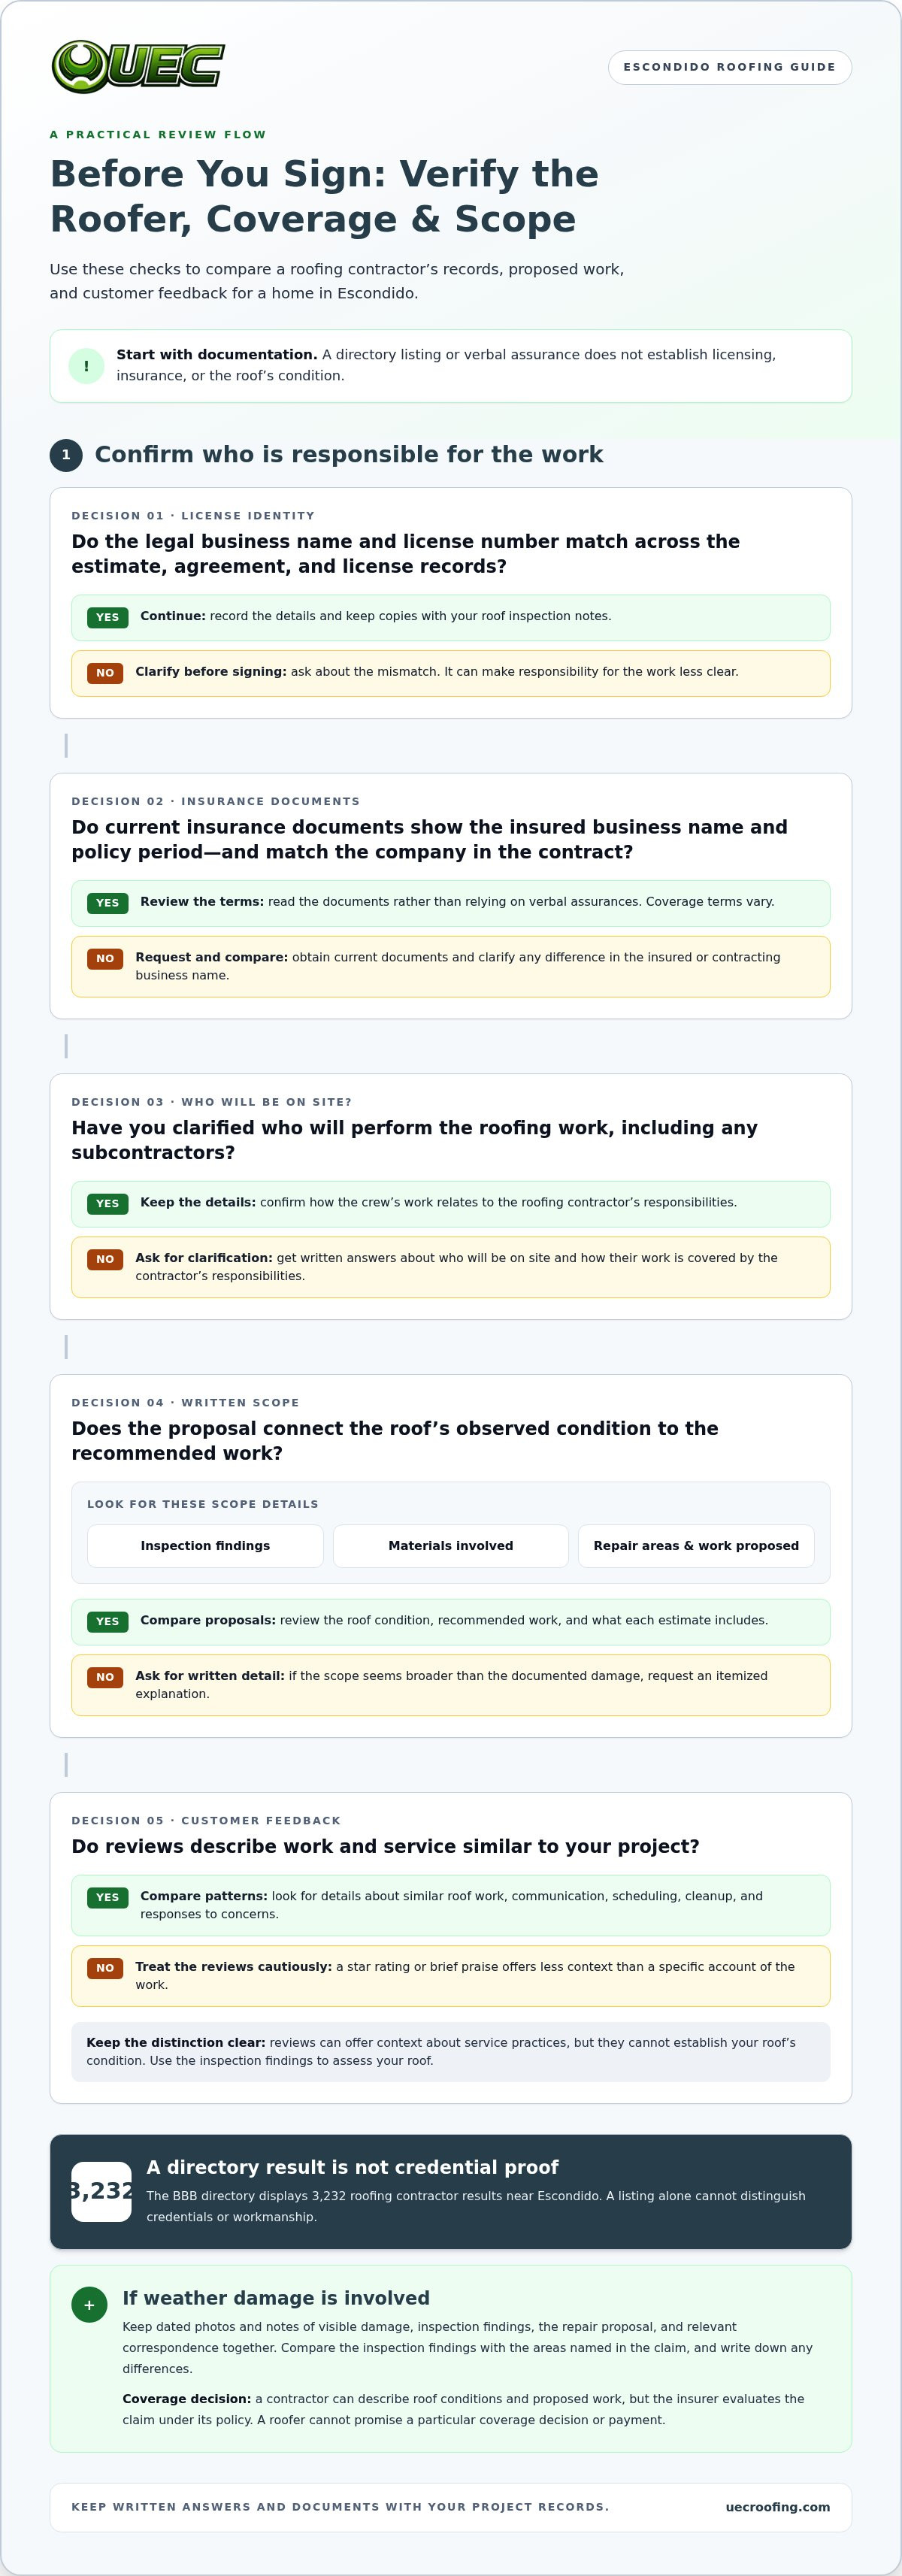Click the 3,232 directory results badge
902x2576 pixels.
(x=101, y=2192)
